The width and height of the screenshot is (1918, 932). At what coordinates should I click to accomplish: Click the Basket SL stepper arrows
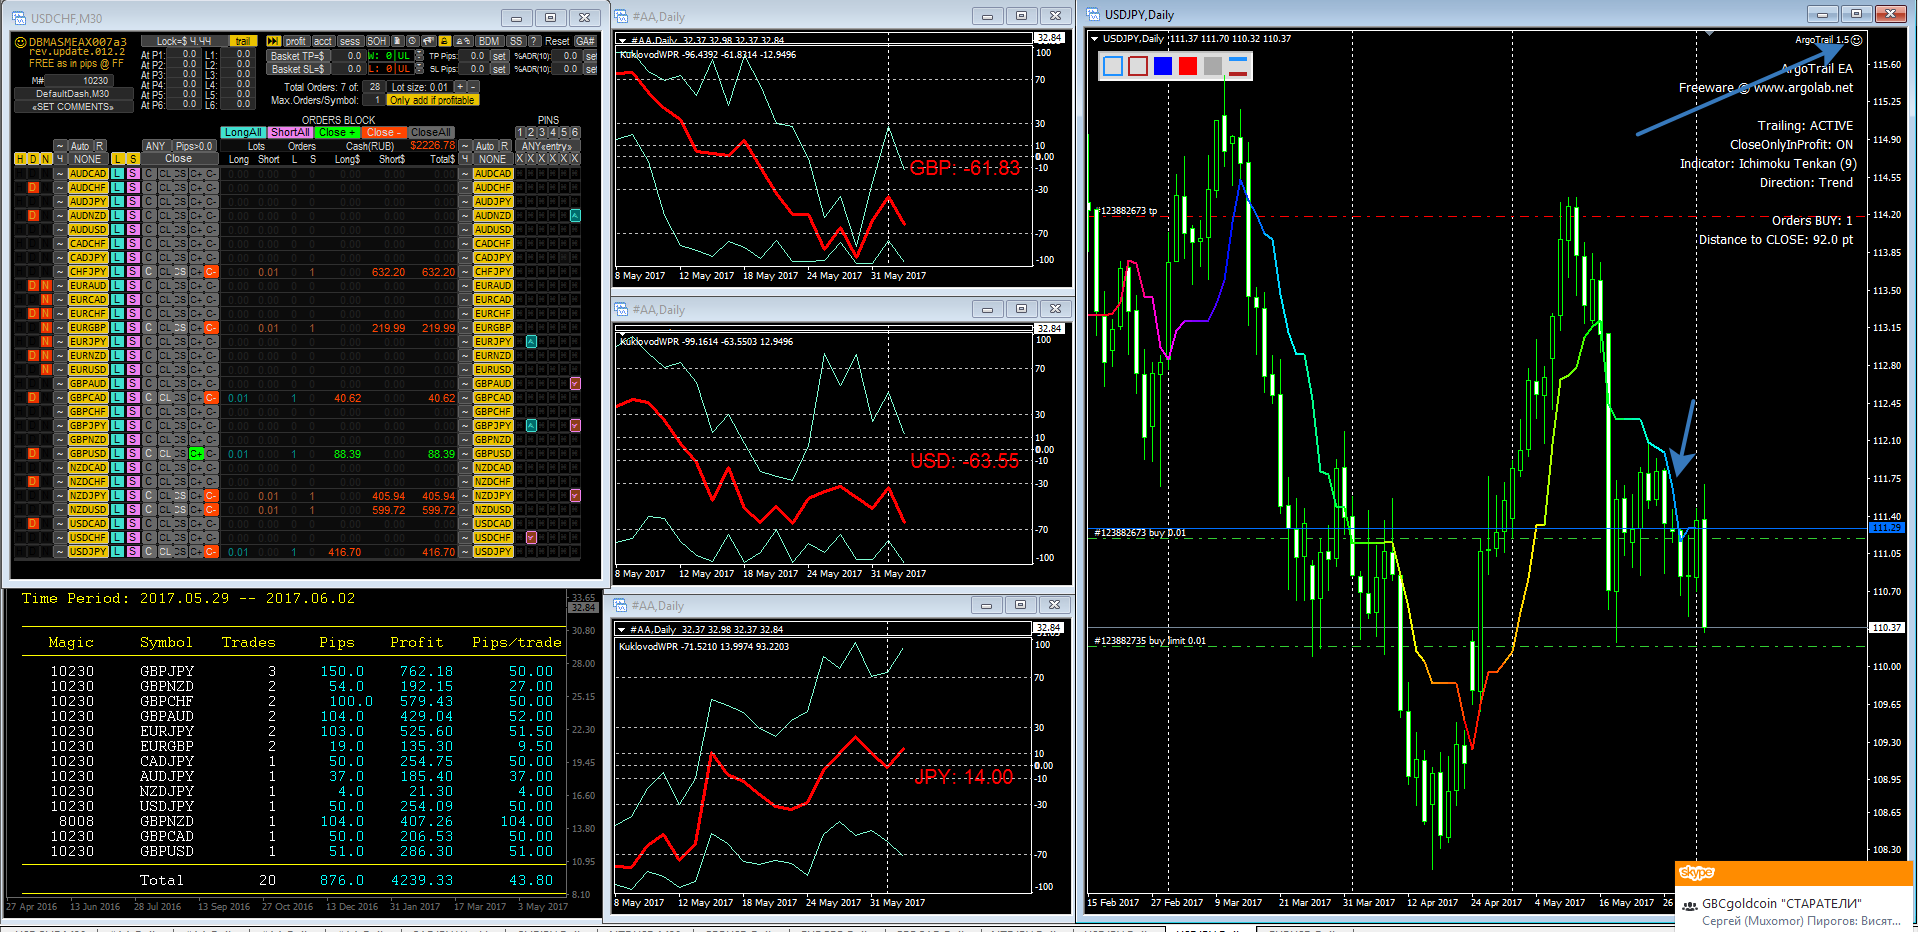pyautogui.click(x=419, y=69)
